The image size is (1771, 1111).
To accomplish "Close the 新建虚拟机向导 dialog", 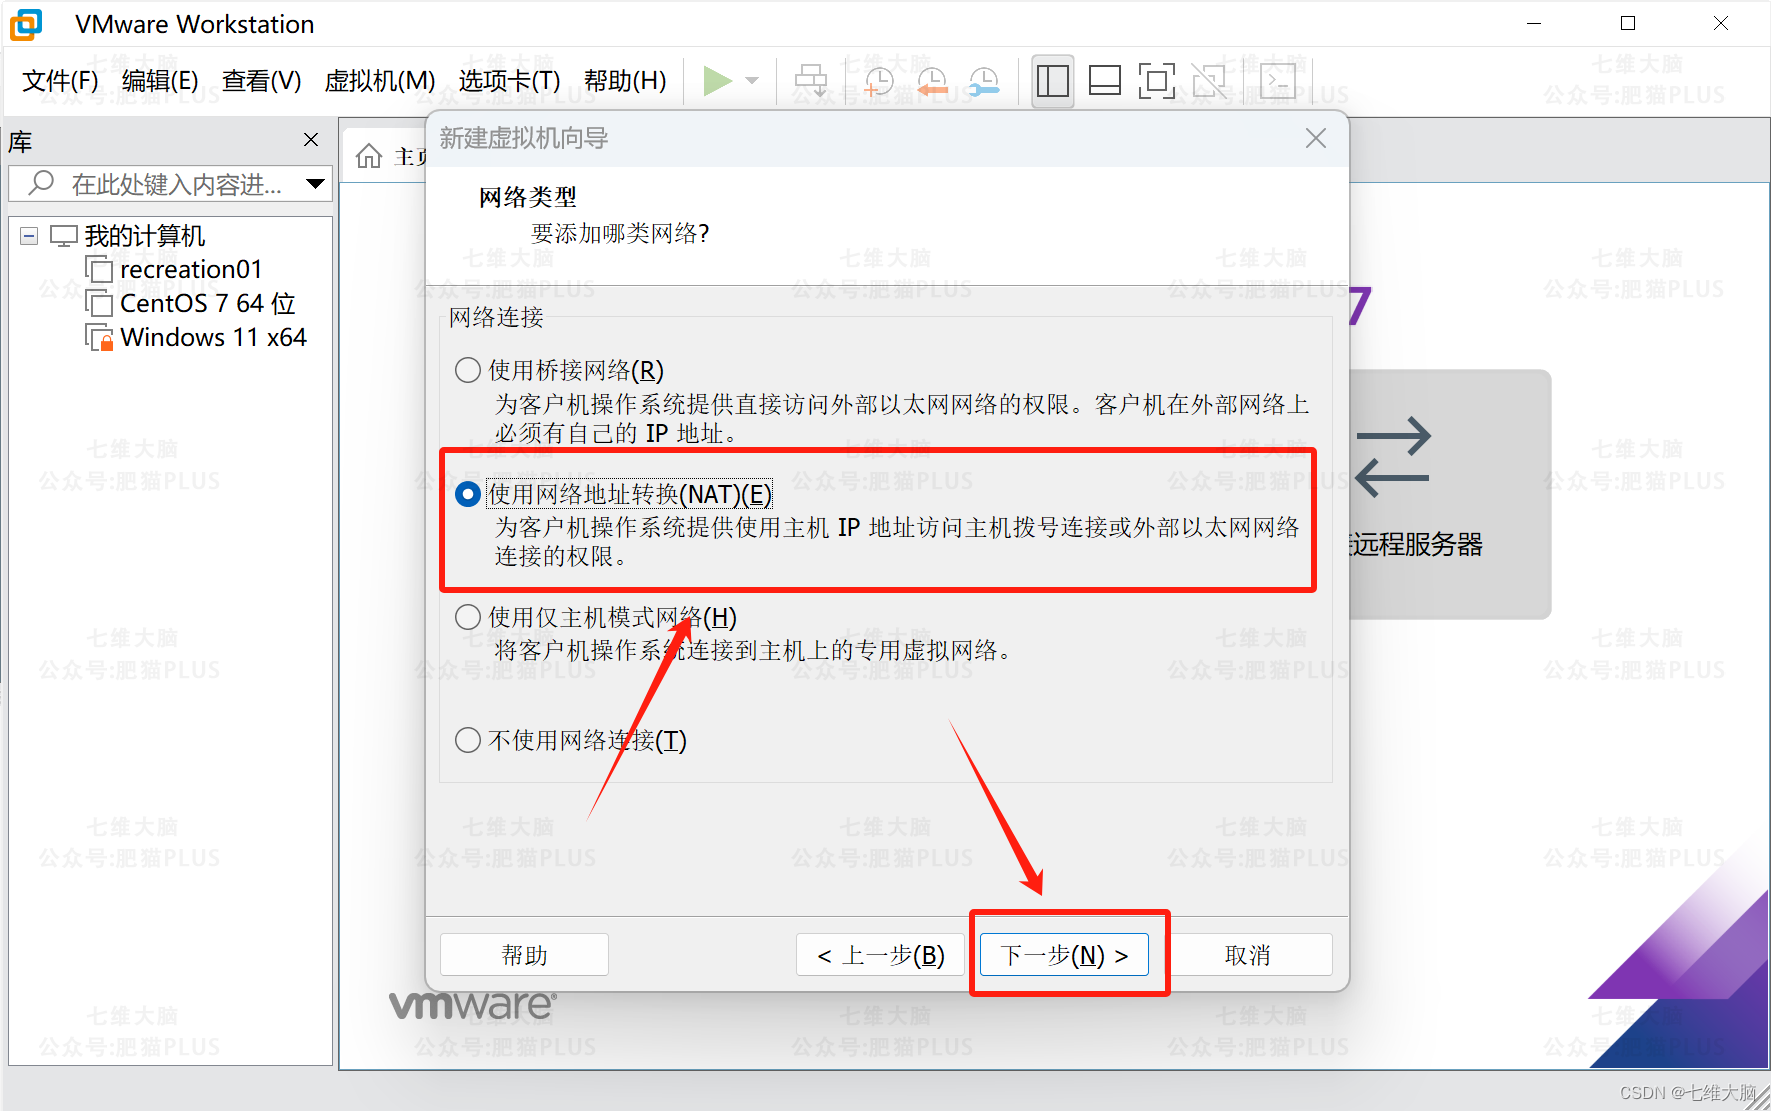I will [1316, 139].
